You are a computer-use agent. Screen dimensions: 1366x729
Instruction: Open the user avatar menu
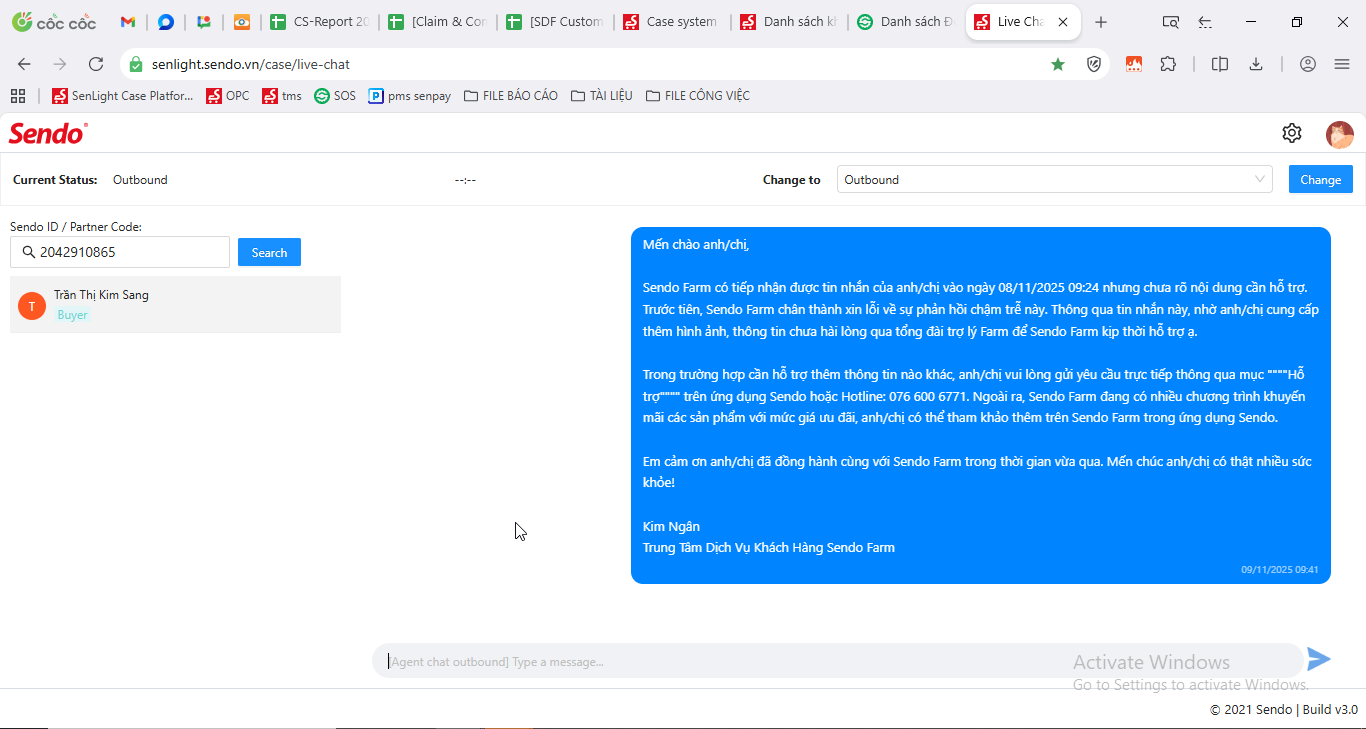pos(1340,134)
